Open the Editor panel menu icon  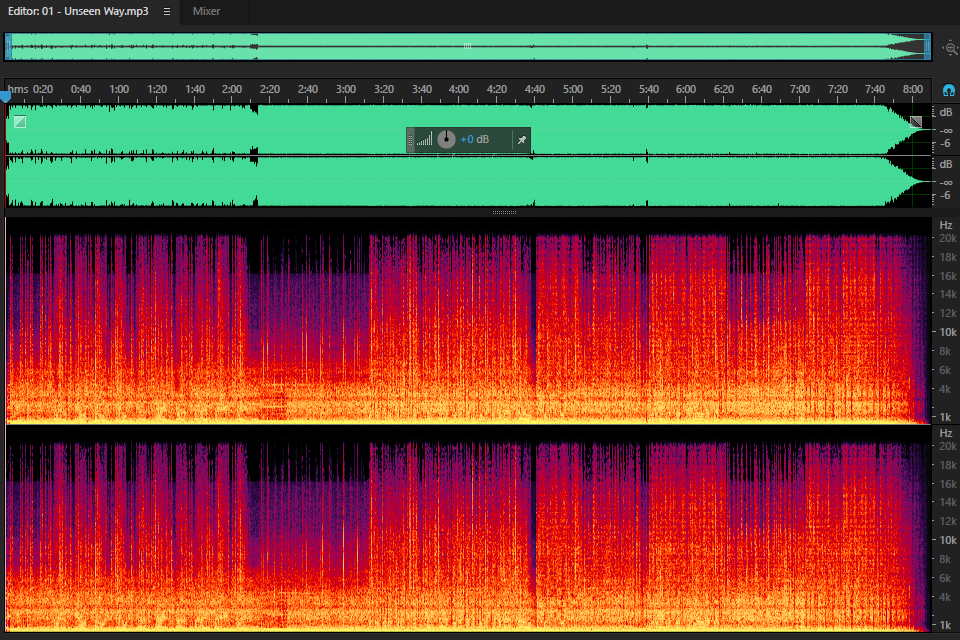tap(167, 12)
